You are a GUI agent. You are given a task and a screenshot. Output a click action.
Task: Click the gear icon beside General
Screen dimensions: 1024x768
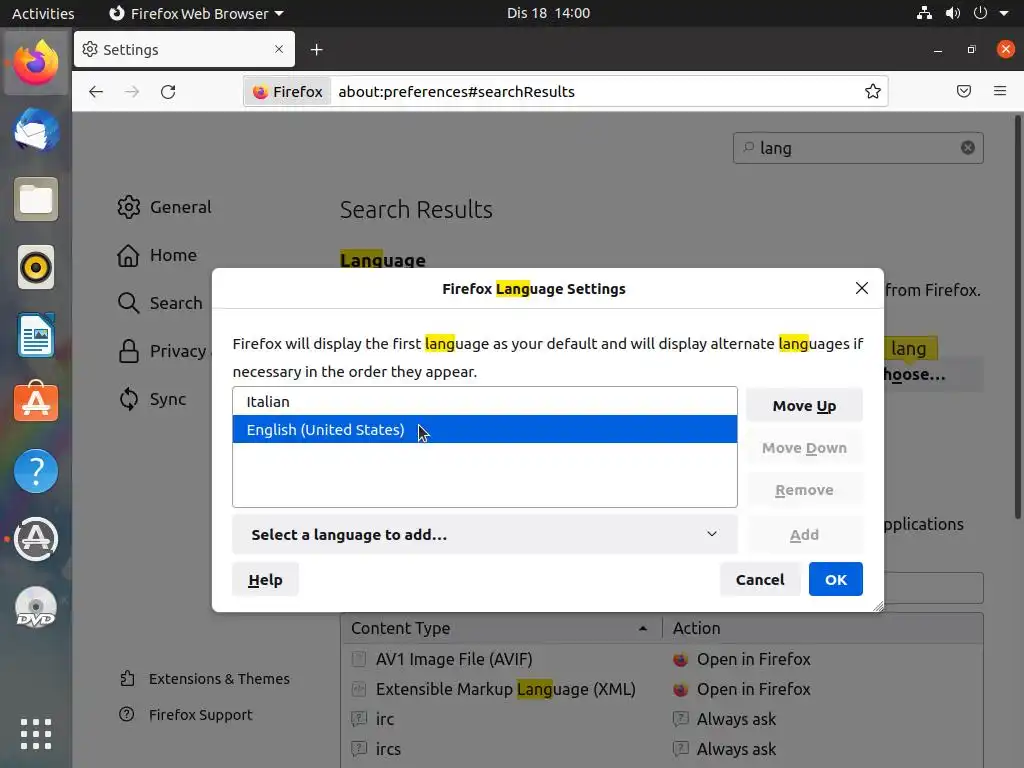[129, 207]
